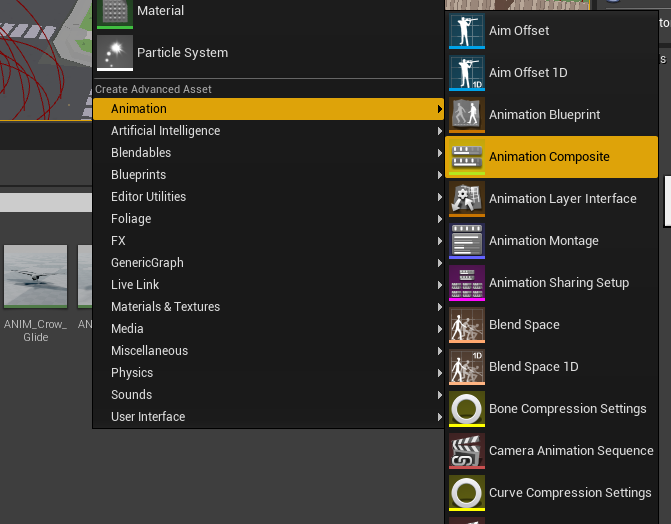Expand the Artificial Intelligence arrow
The height and width of the screenshot is (524, 671).
point(439,131)
